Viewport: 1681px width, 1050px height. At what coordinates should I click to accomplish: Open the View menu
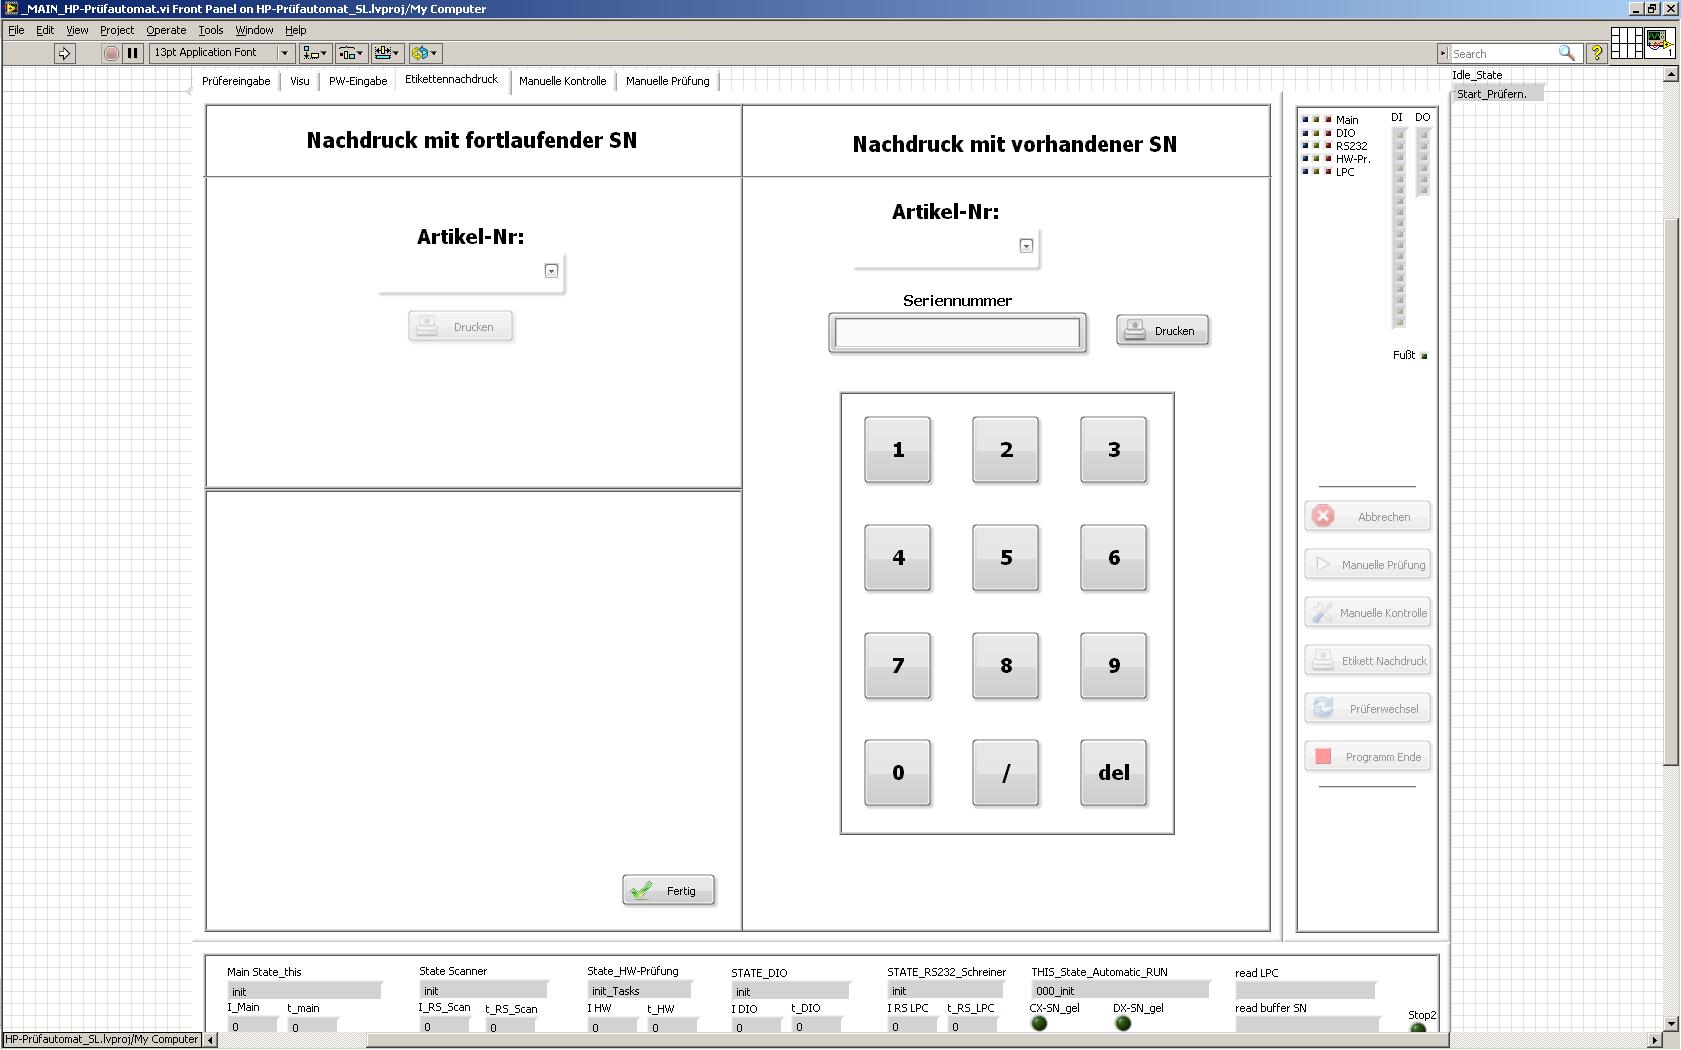click(x=77, y=30)
